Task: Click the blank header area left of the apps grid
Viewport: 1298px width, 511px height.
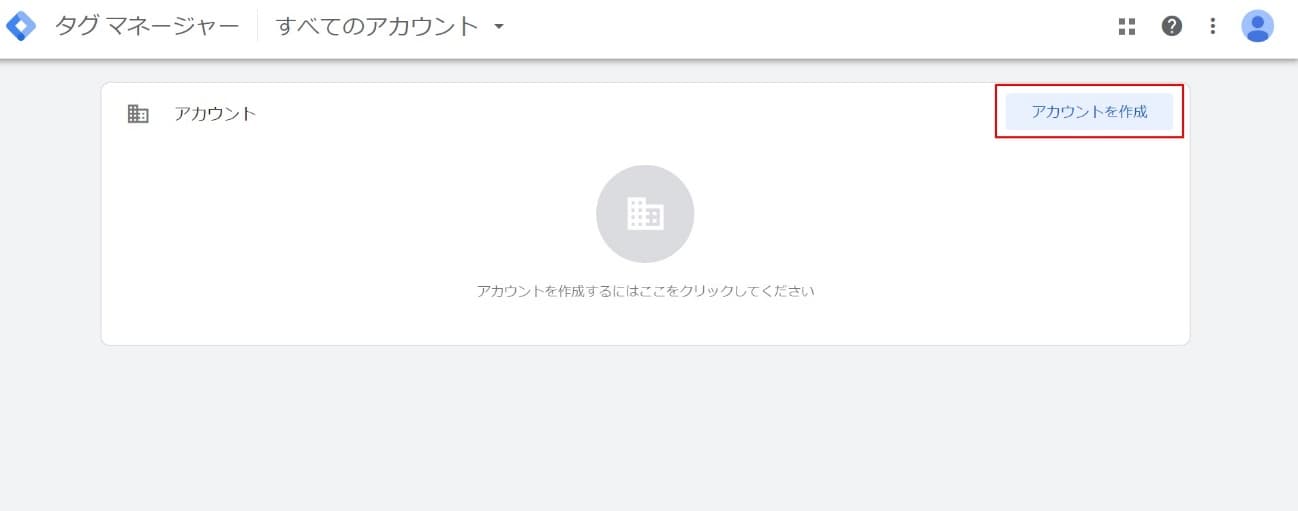Action: point(800,28)
